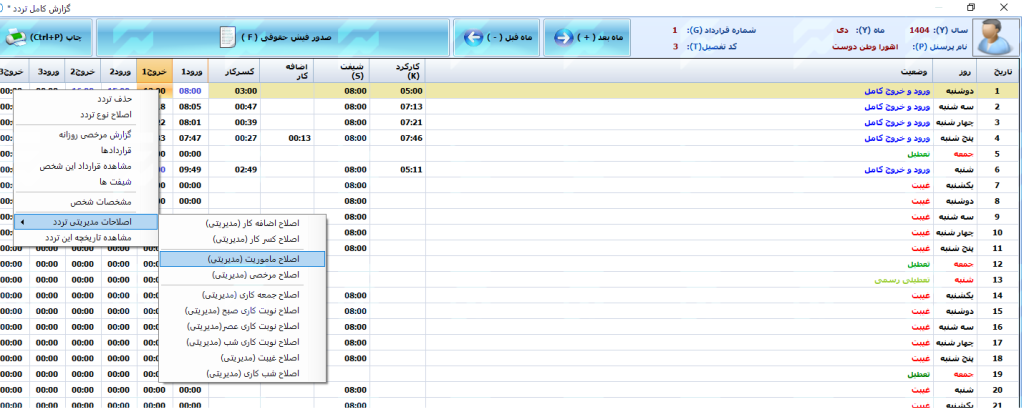Click the next month right-arrow icon

pos(563,38)
